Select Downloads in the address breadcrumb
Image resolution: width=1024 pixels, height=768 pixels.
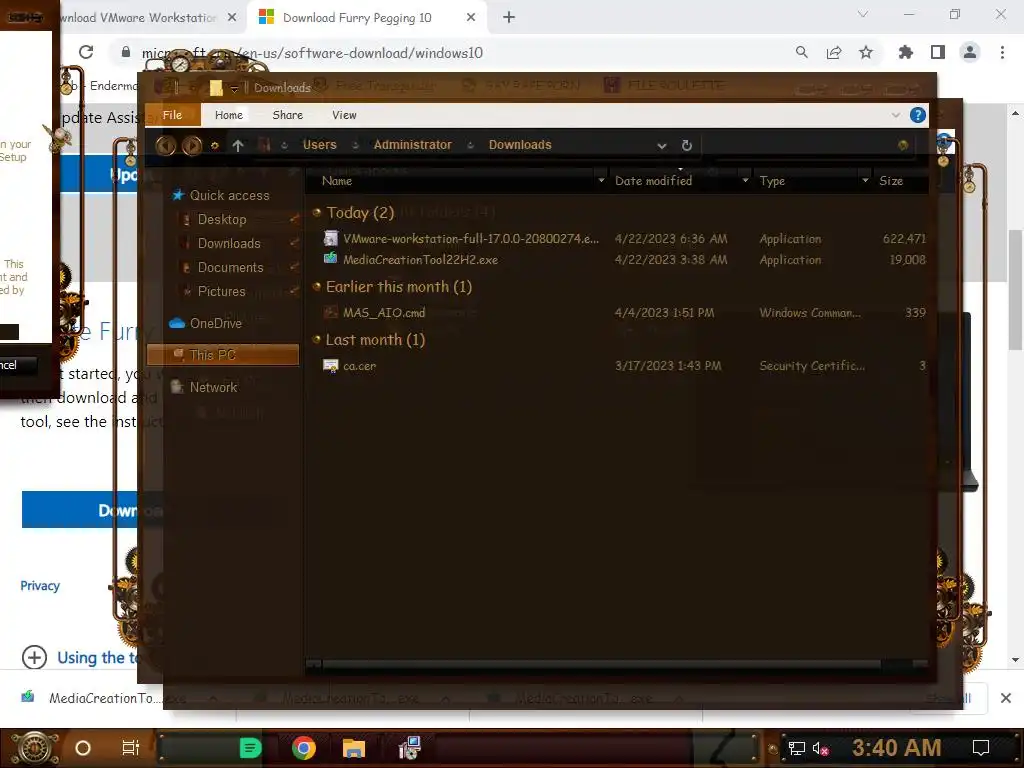(x=520, y=145)
